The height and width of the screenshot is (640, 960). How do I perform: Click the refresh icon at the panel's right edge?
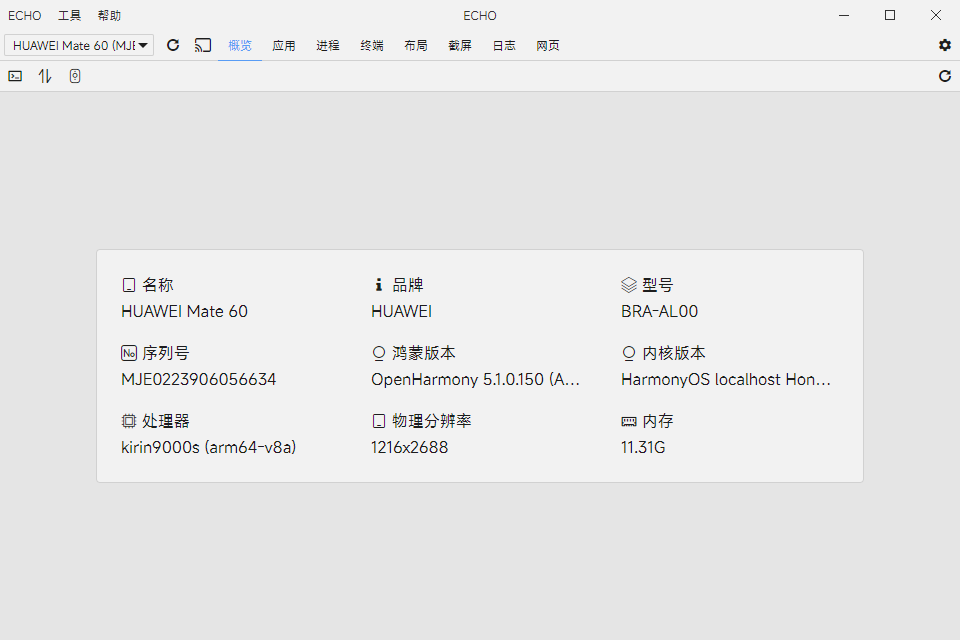(x=944, y=76)
